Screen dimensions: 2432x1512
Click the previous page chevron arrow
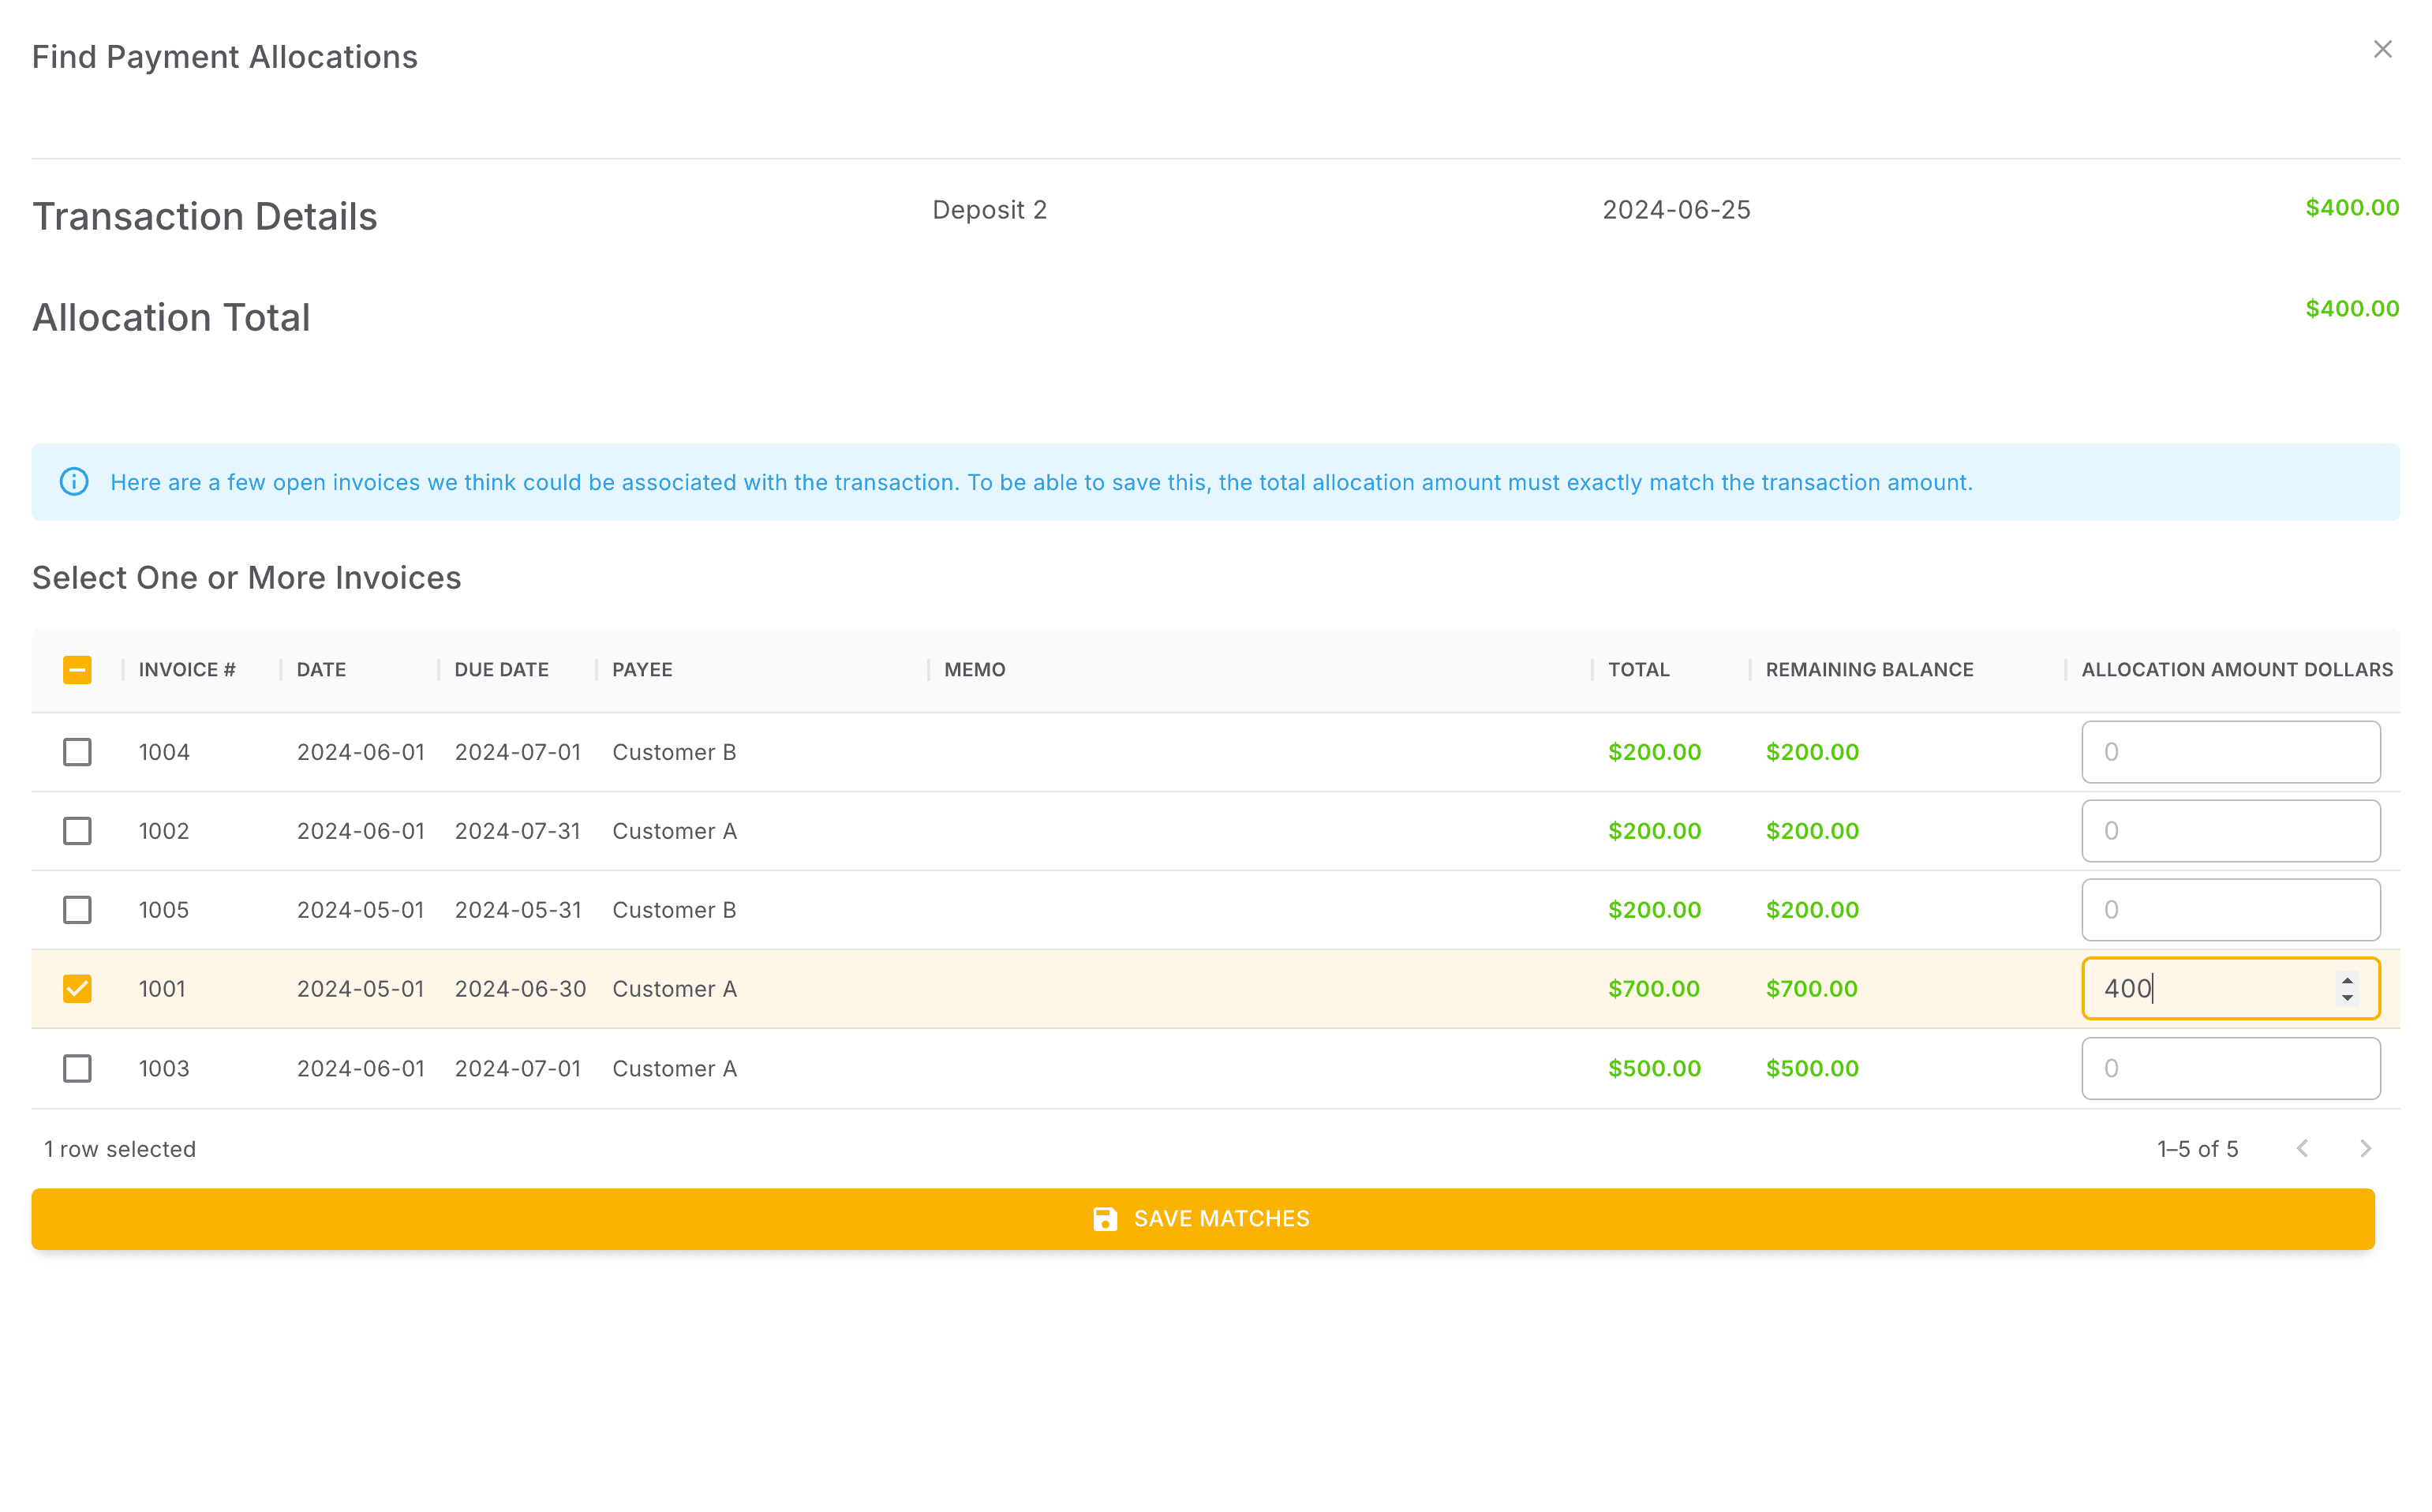point(2303,1148)
